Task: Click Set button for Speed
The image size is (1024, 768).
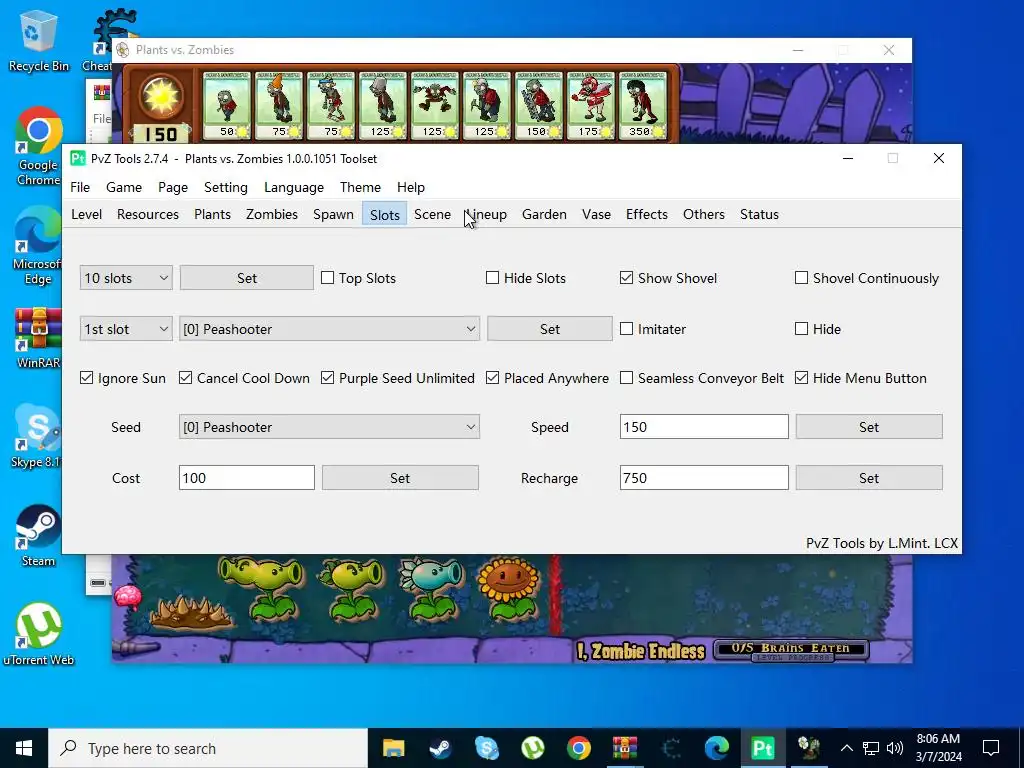Action: pos(869,426)
